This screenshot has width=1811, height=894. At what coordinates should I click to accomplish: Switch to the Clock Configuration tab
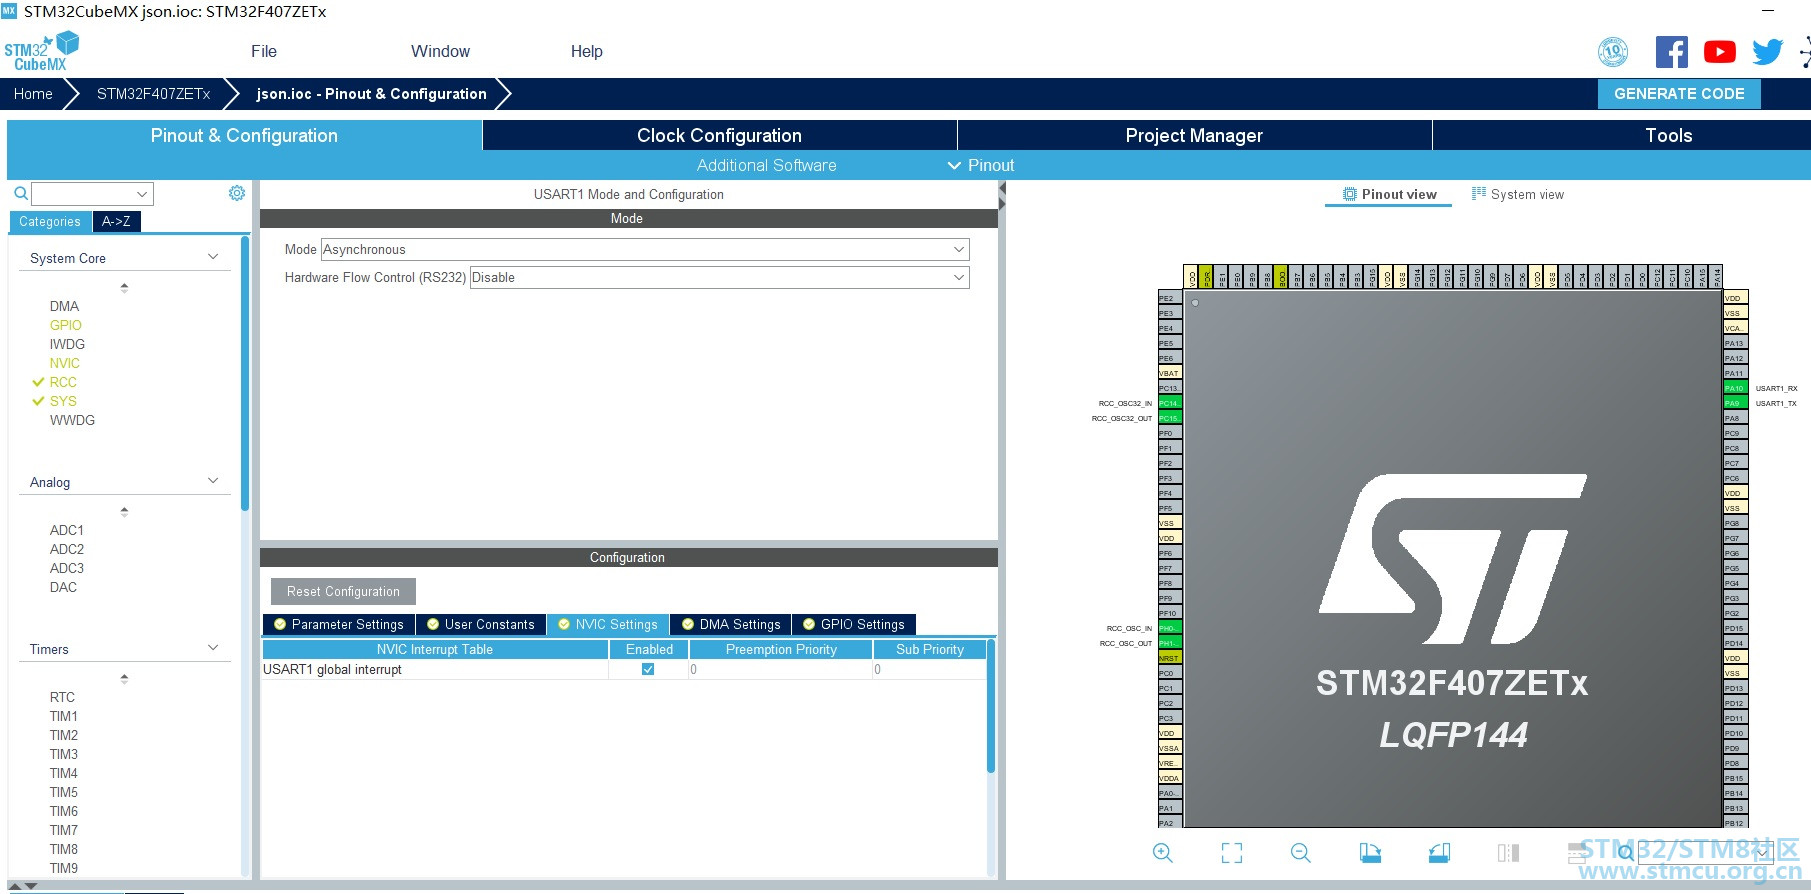coord(720,135)
